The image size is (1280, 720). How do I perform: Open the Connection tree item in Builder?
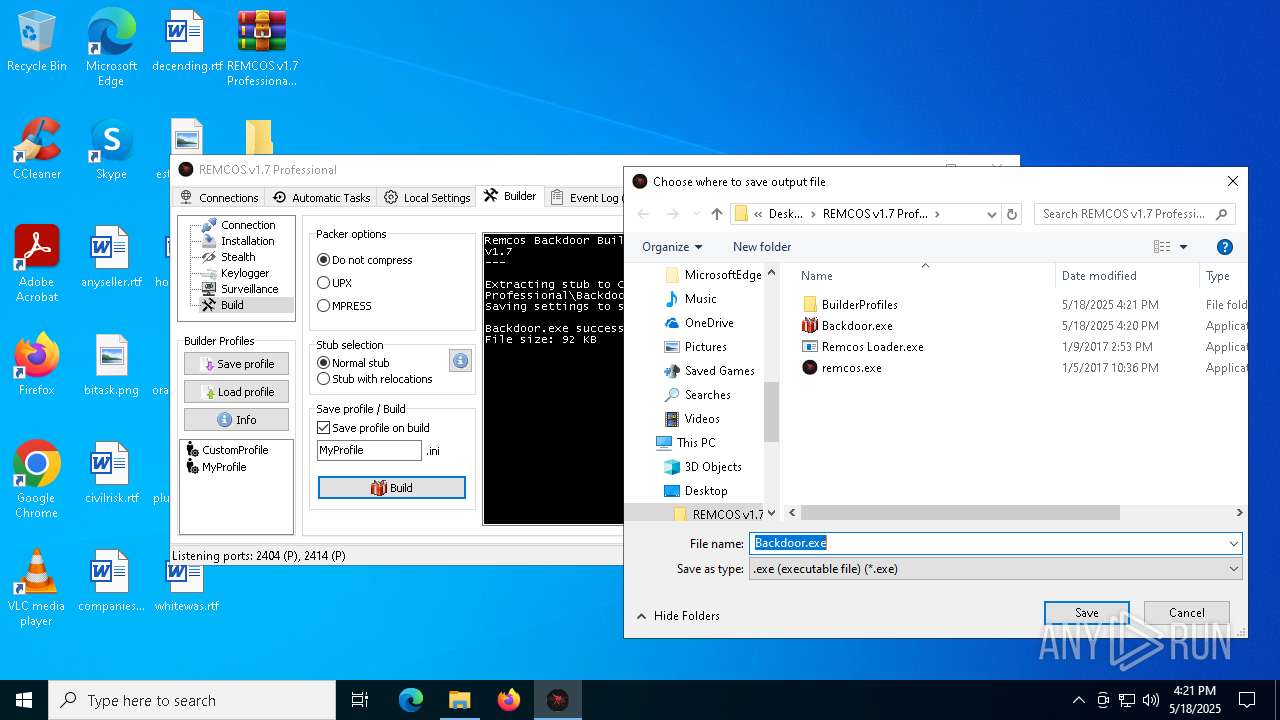[x=248, y=225]
